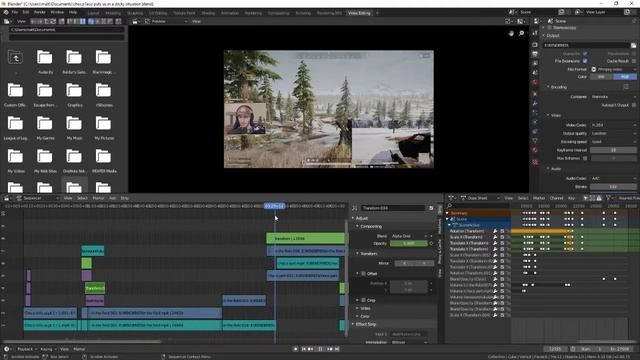Open sequencer editor type icon
The width and height of the screenshot is (640, 360).
pyautogui.click(x=8, y=198)
